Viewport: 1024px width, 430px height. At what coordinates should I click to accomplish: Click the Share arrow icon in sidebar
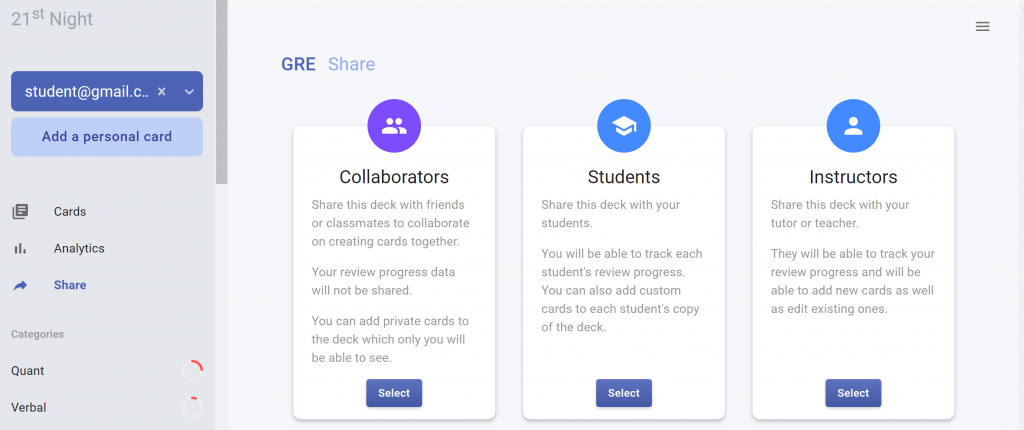point(20,285)
